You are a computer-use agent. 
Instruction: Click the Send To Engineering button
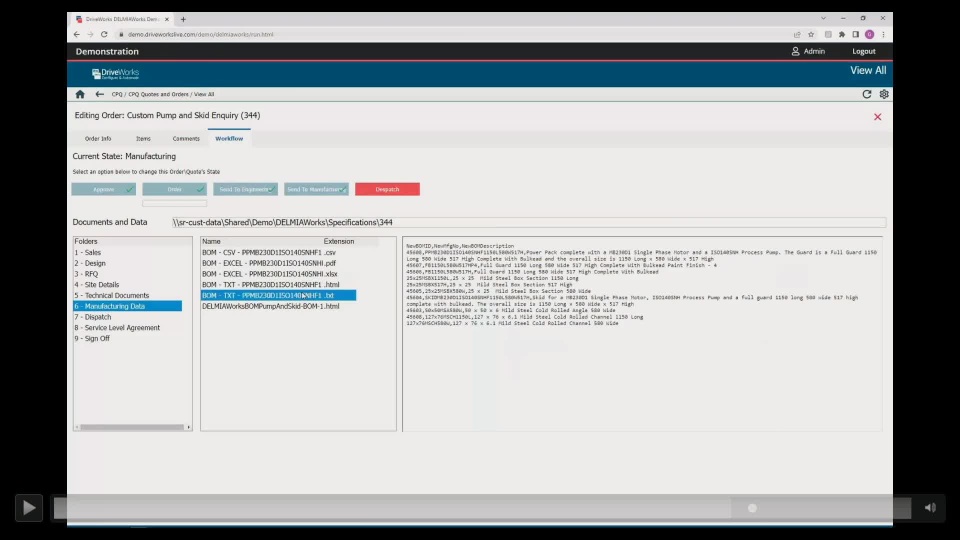pos(246,189)
